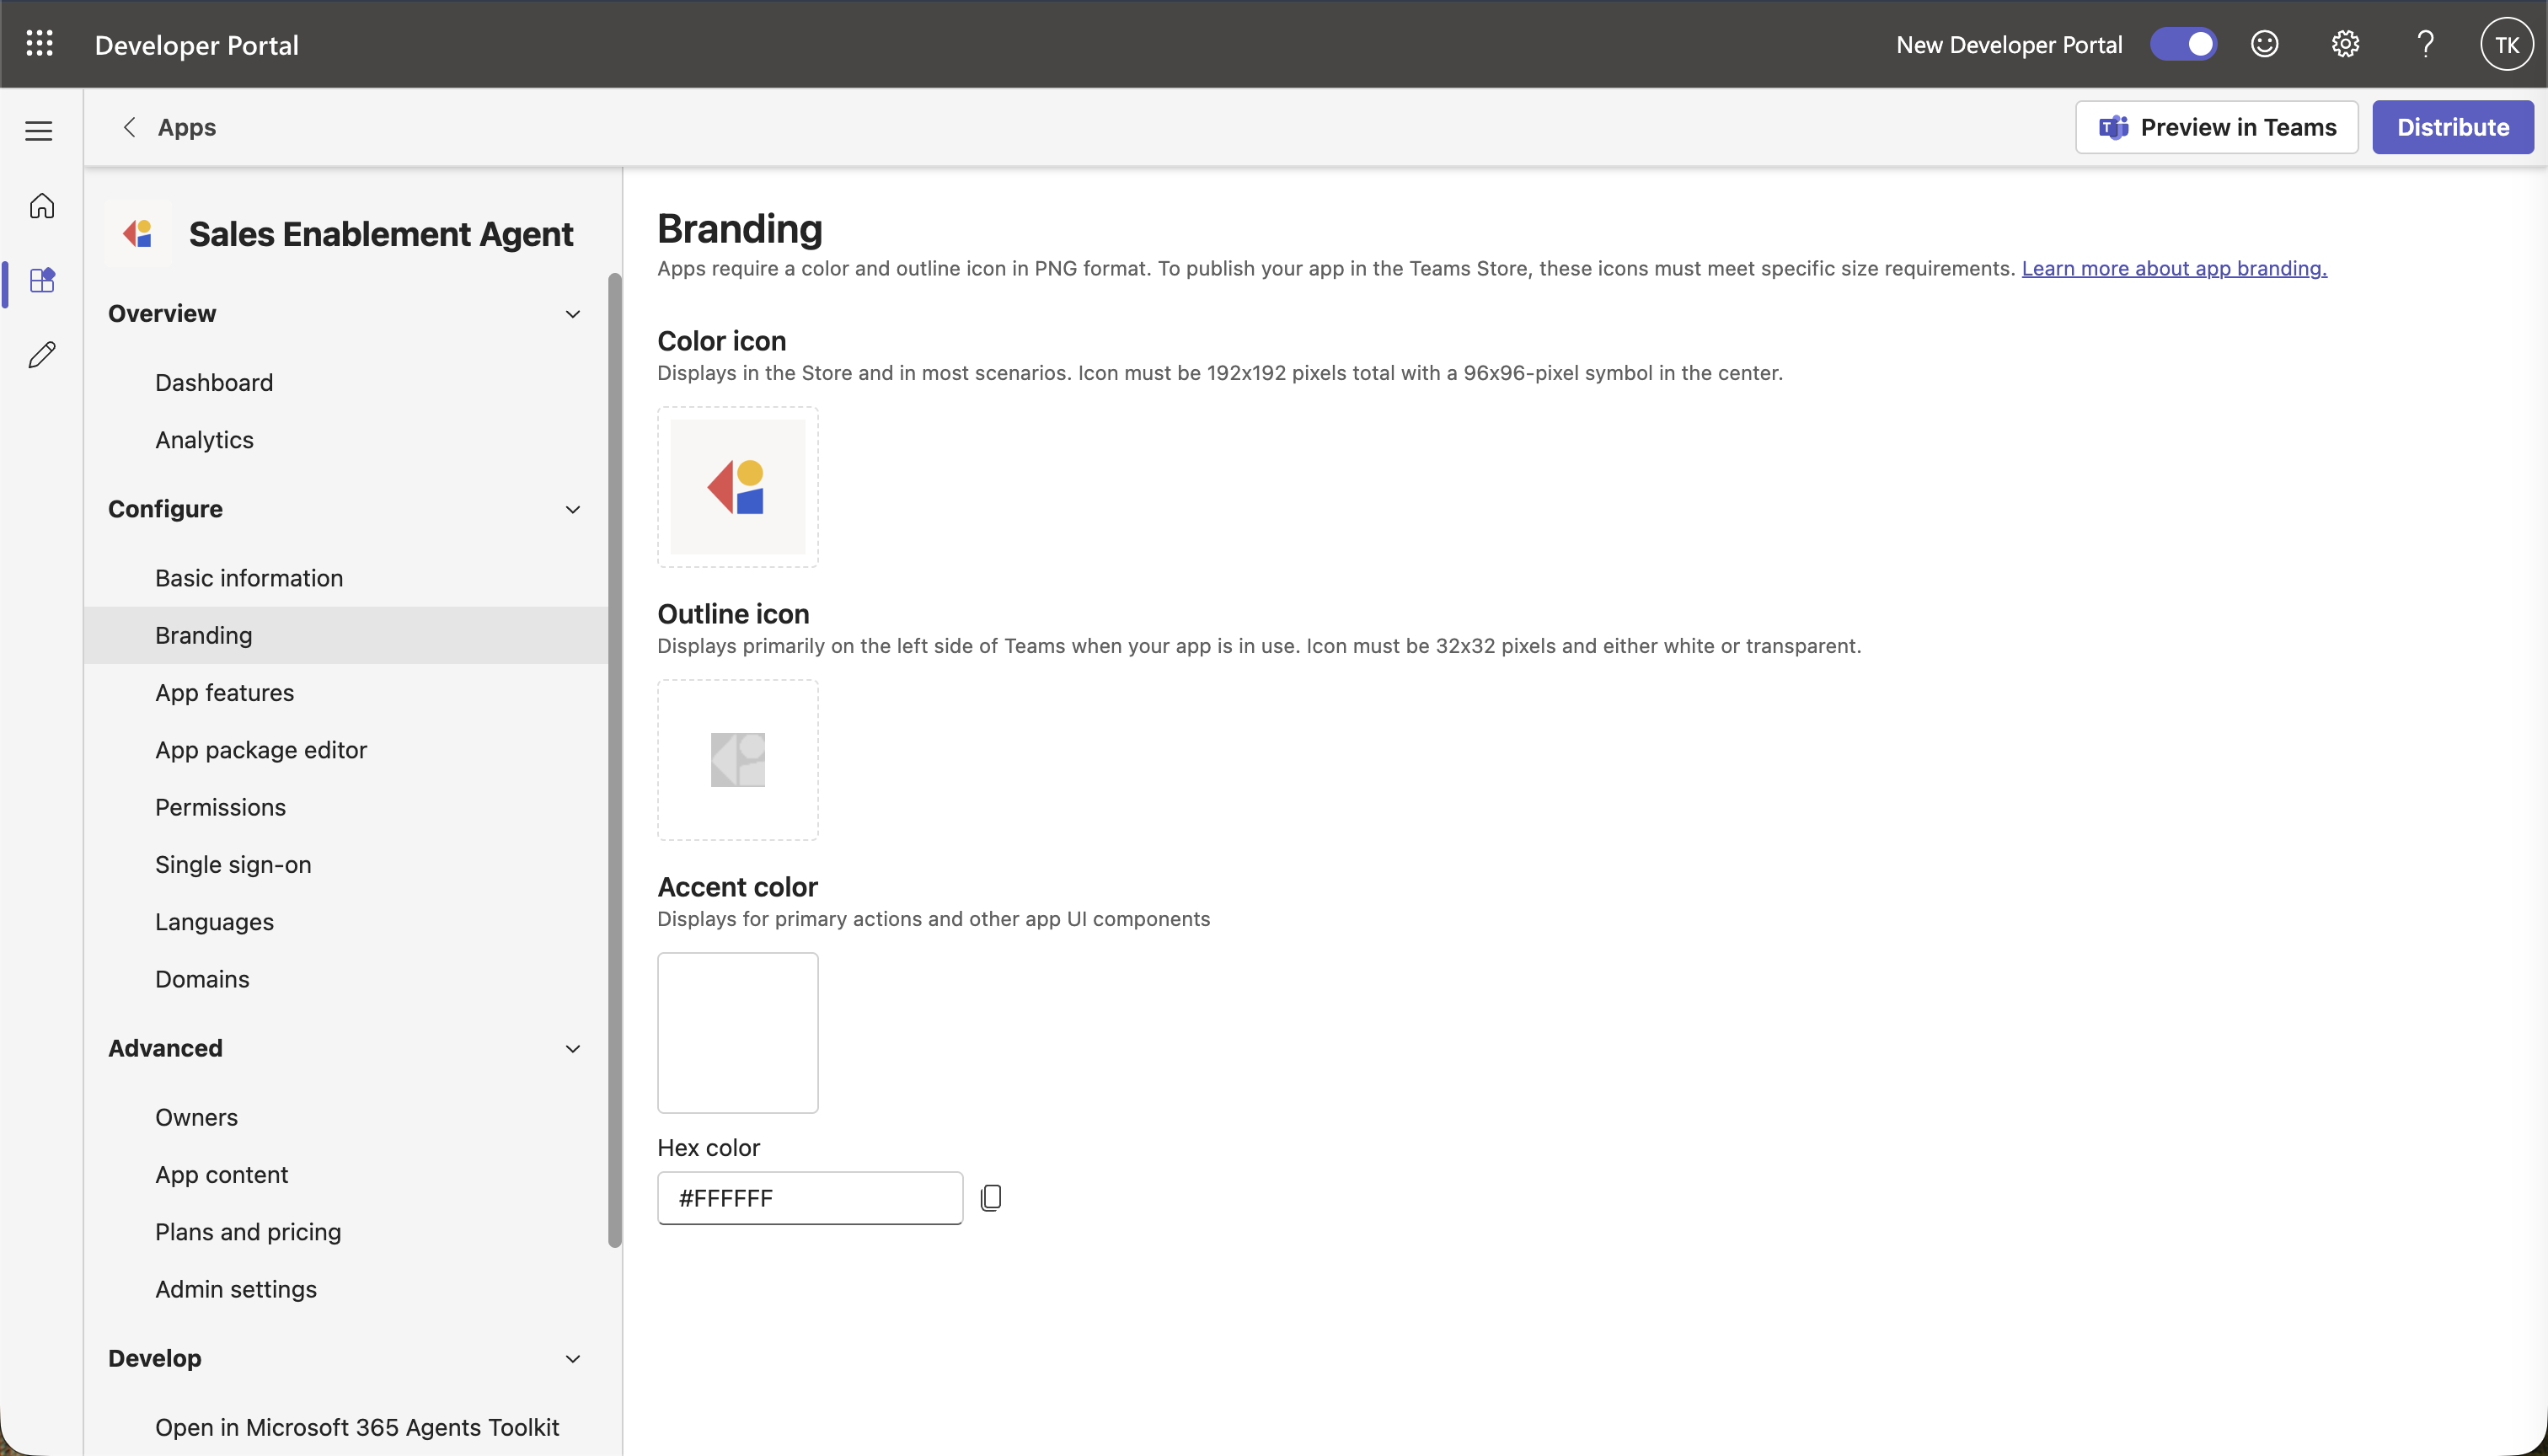Screen dimensions: 2548x1456
Task: Collapse the Develop section chevron
Action: (x=573, y=1359)
